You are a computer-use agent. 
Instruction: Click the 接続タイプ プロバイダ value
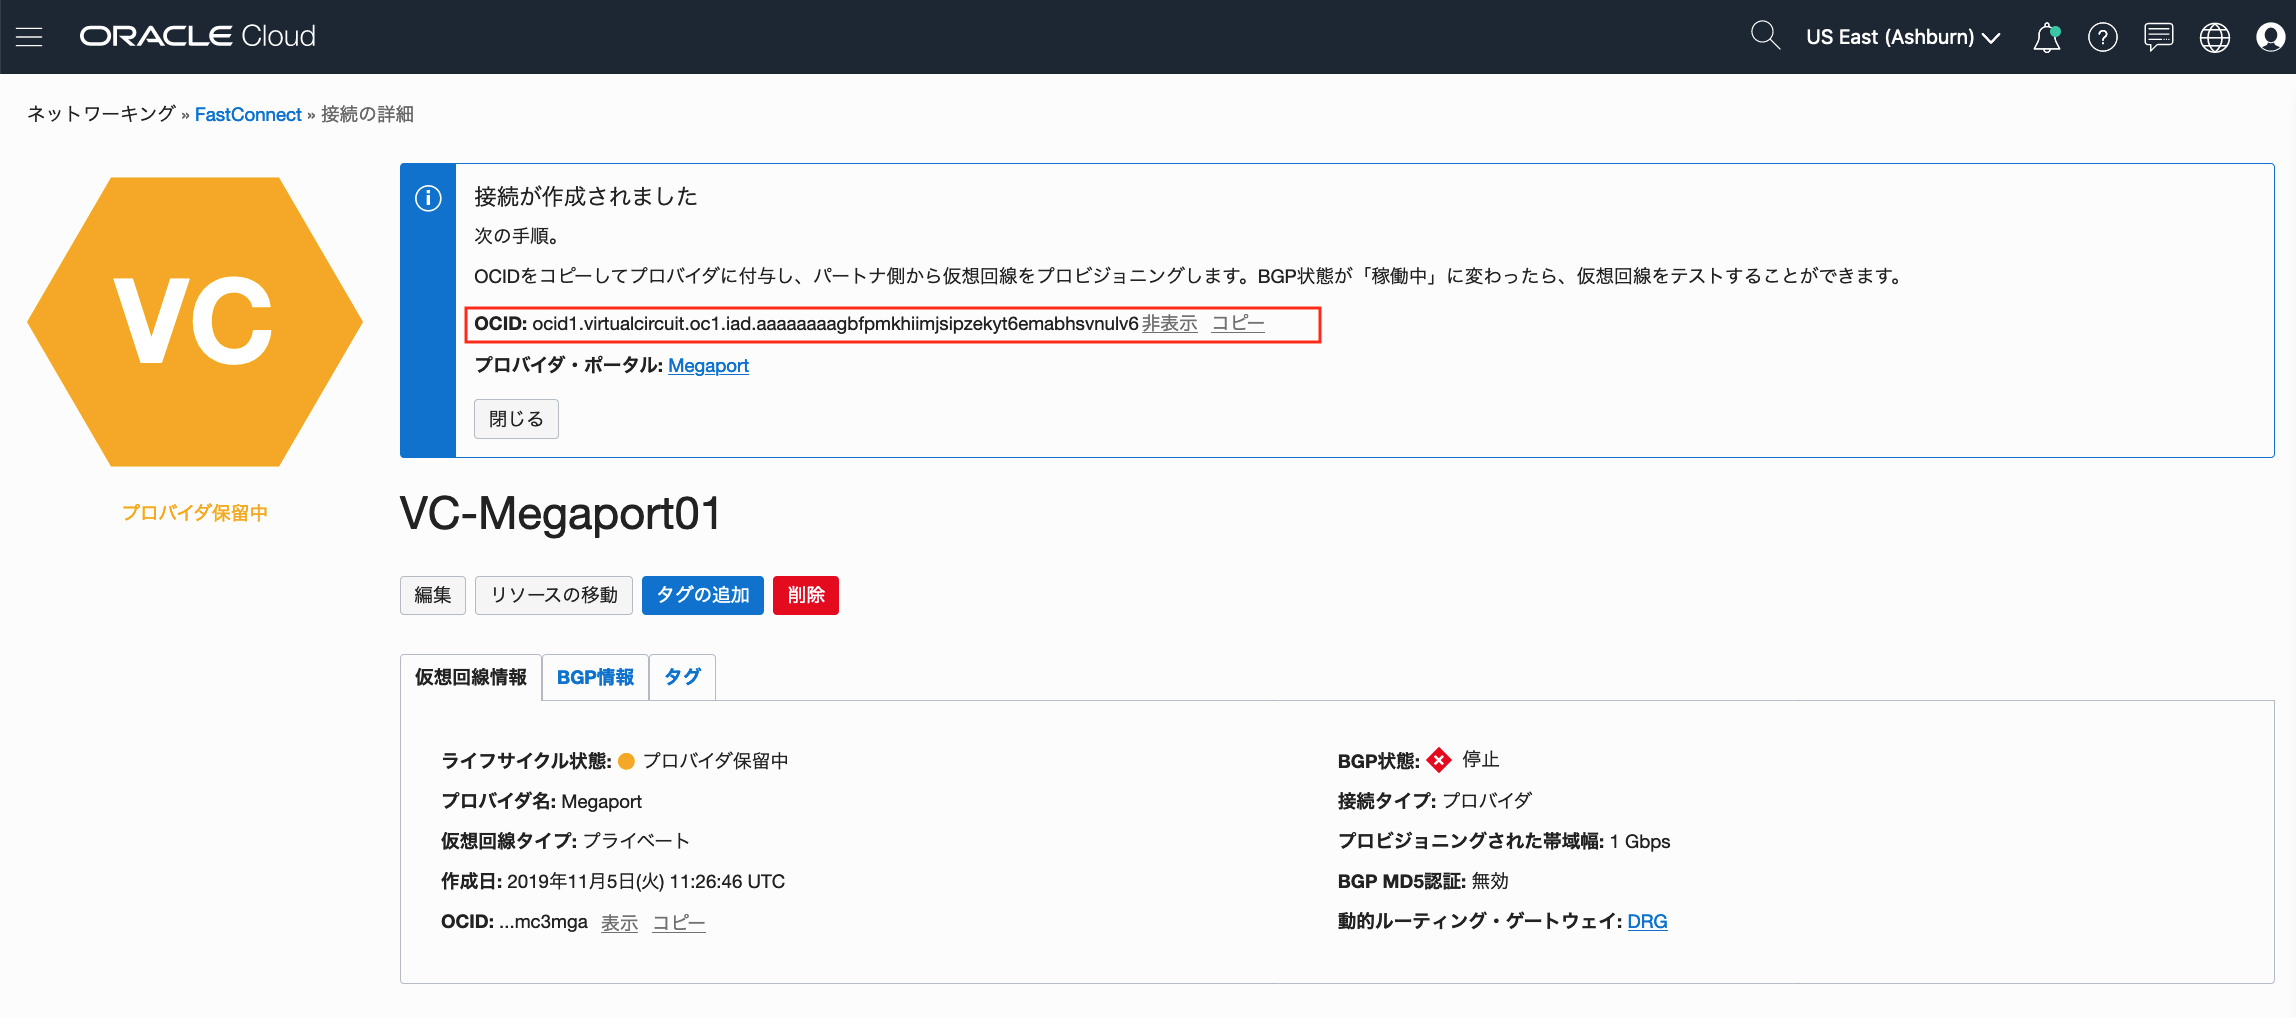1487,800
